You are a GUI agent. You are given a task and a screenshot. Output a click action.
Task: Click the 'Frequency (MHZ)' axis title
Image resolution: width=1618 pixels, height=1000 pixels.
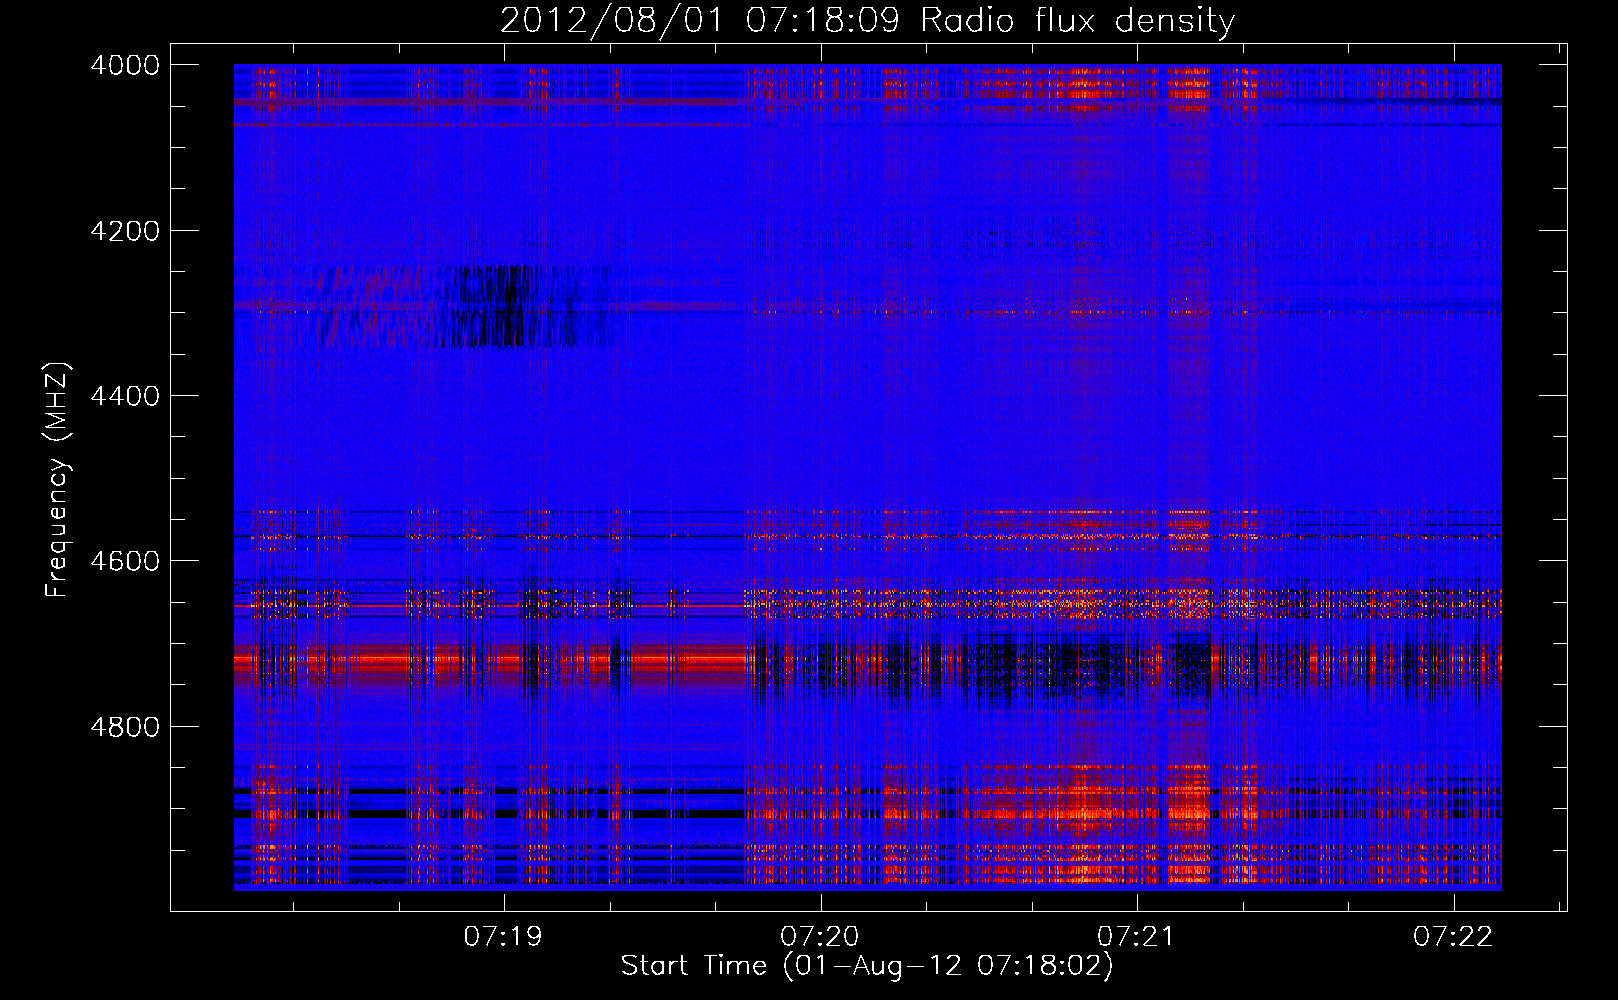click(58, 480)
